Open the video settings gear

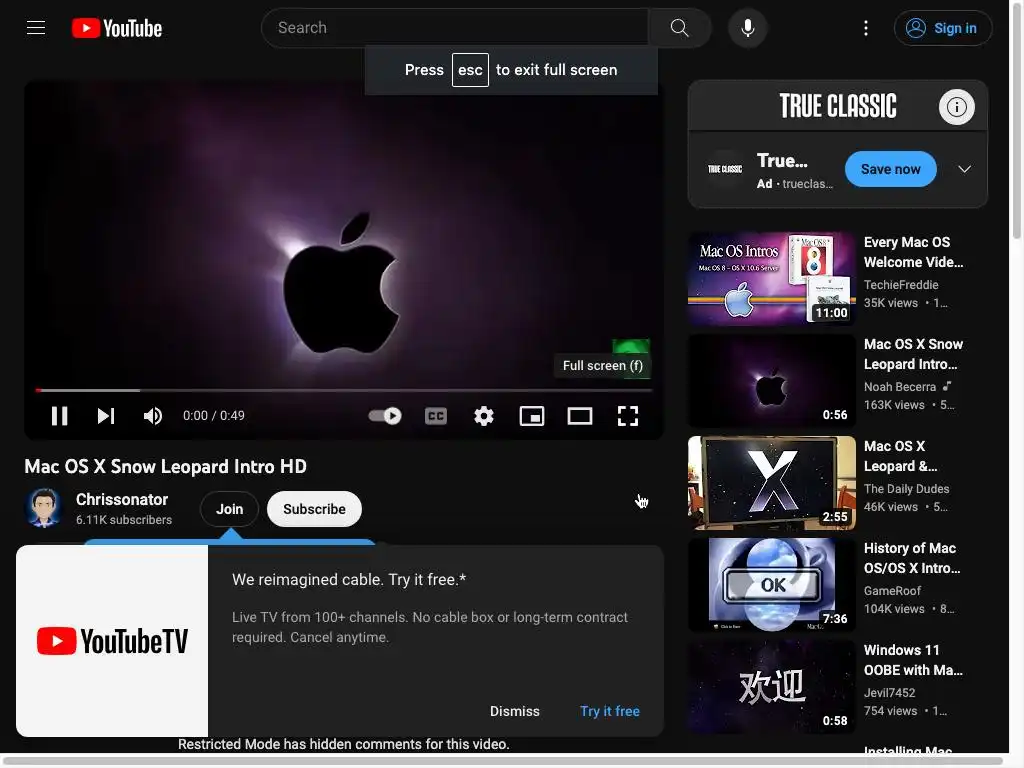484,416
